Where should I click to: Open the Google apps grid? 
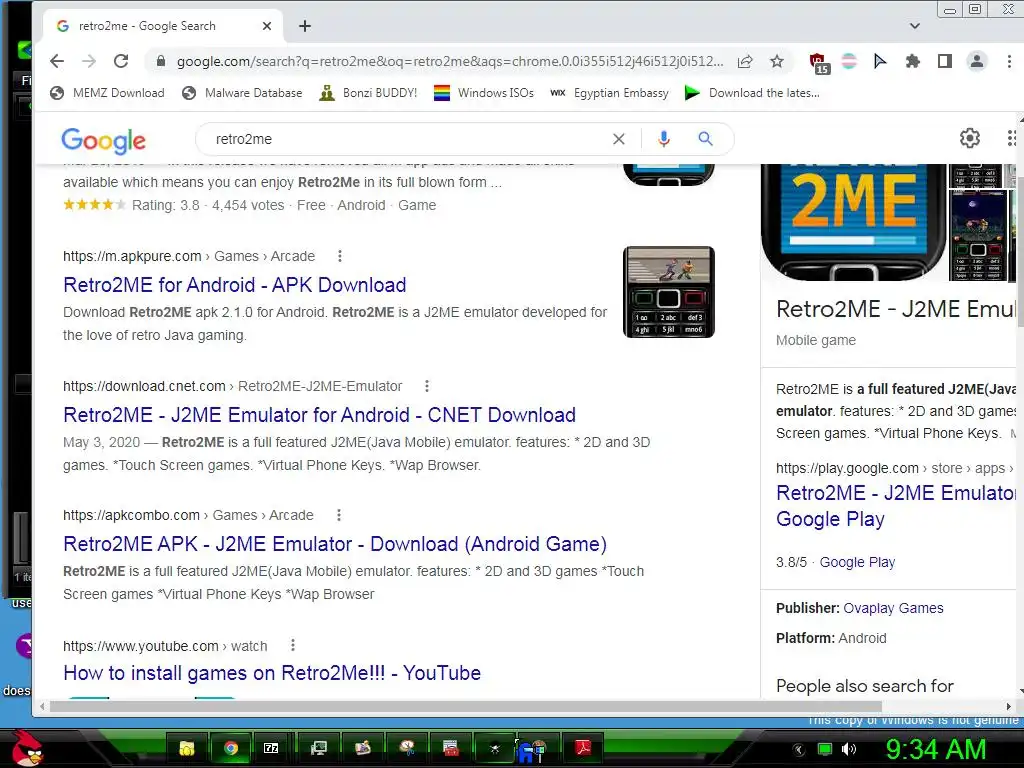click(1012, 138)
